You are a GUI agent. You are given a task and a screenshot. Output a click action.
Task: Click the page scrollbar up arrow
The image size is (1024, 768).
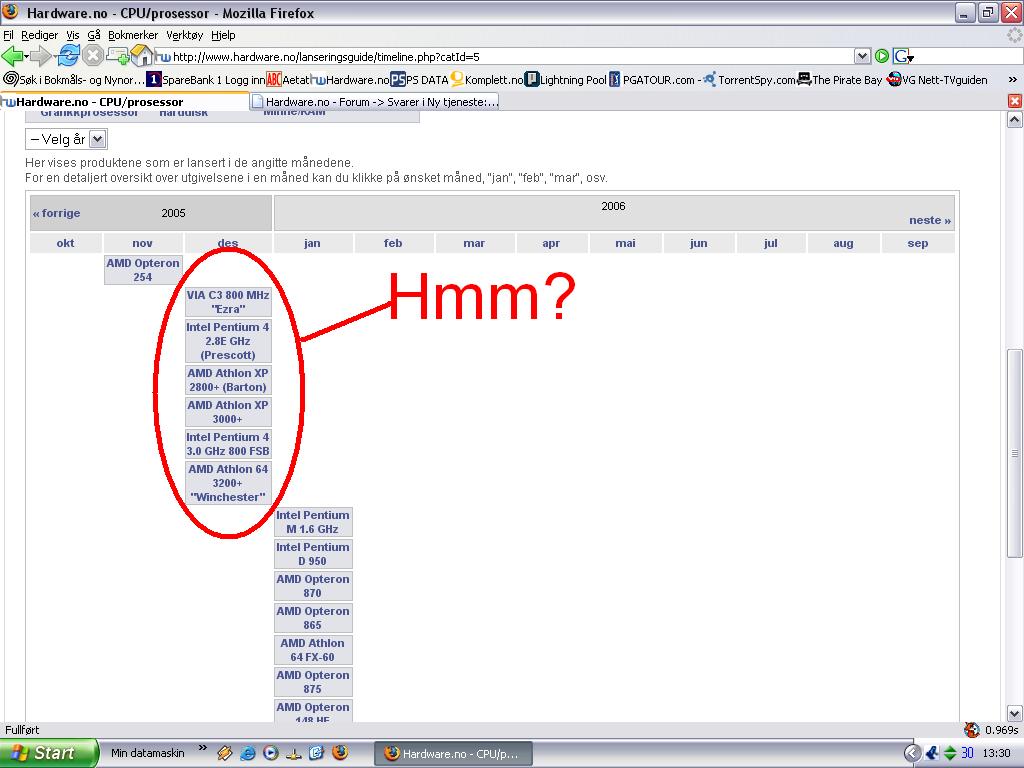(x=1014, y=120)
